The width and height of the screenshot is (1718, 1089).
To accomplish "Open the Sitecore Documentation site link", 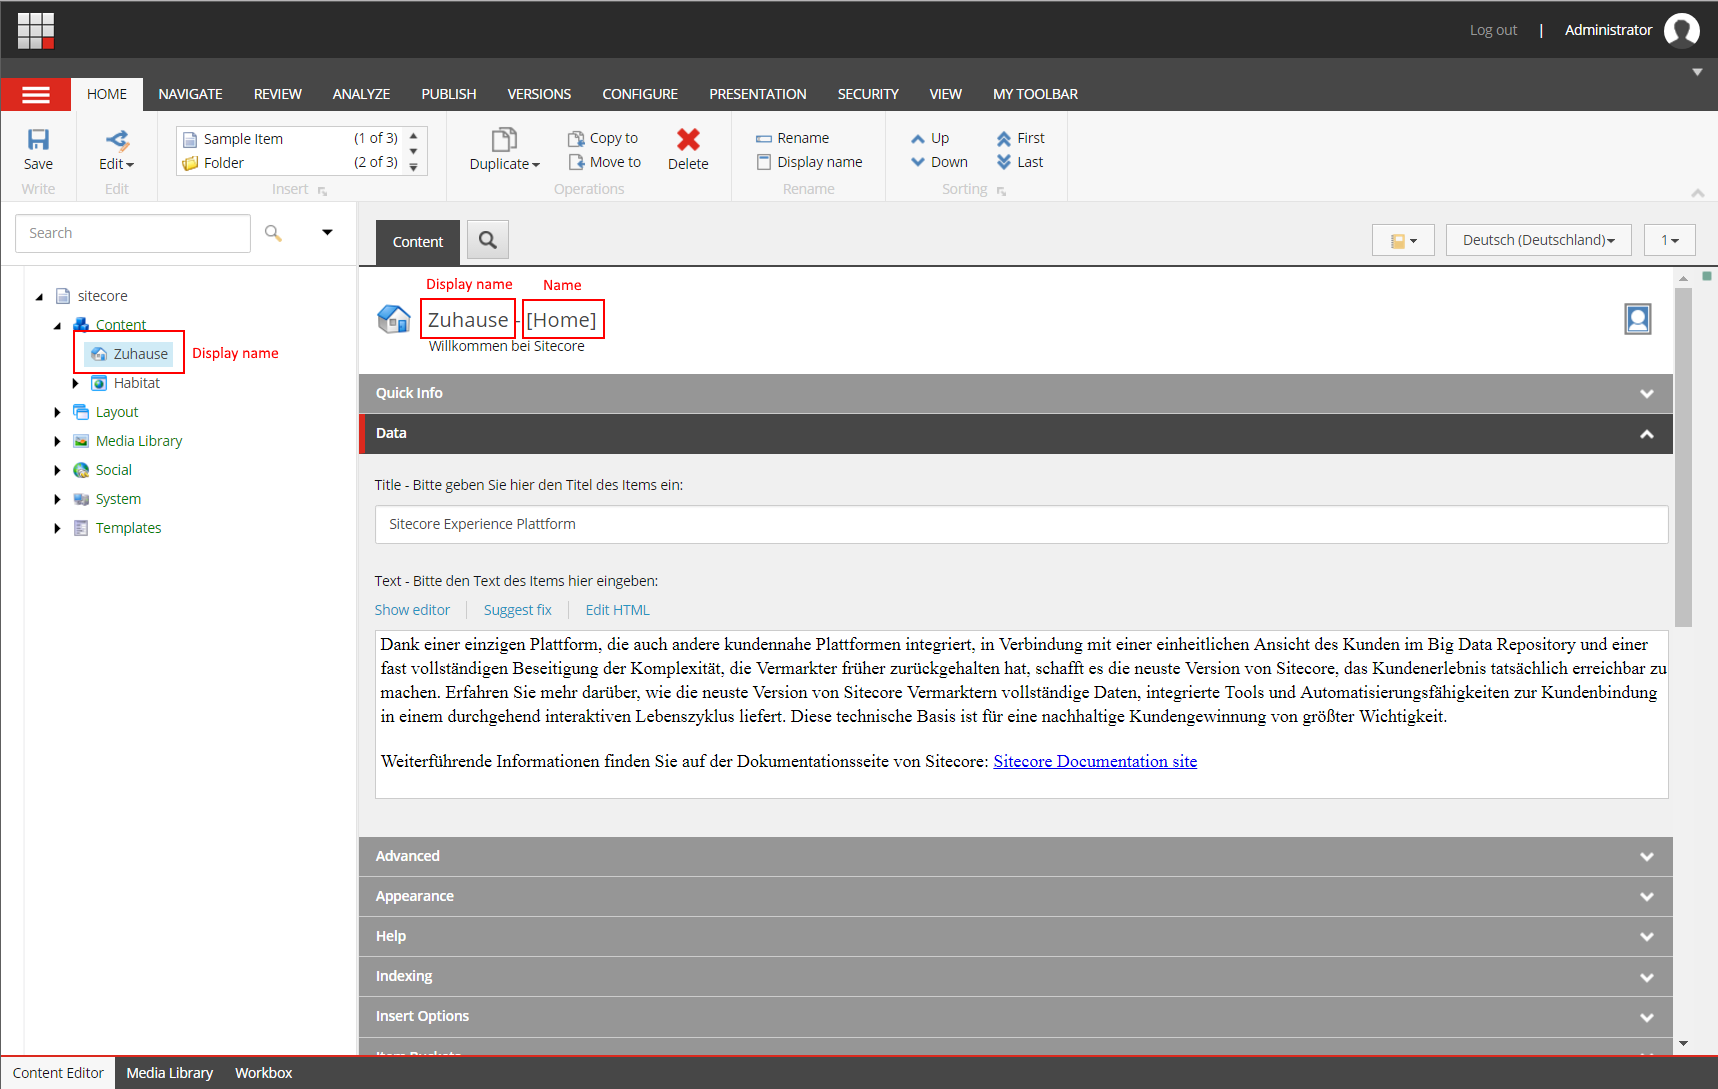I will pos(1095,761).
